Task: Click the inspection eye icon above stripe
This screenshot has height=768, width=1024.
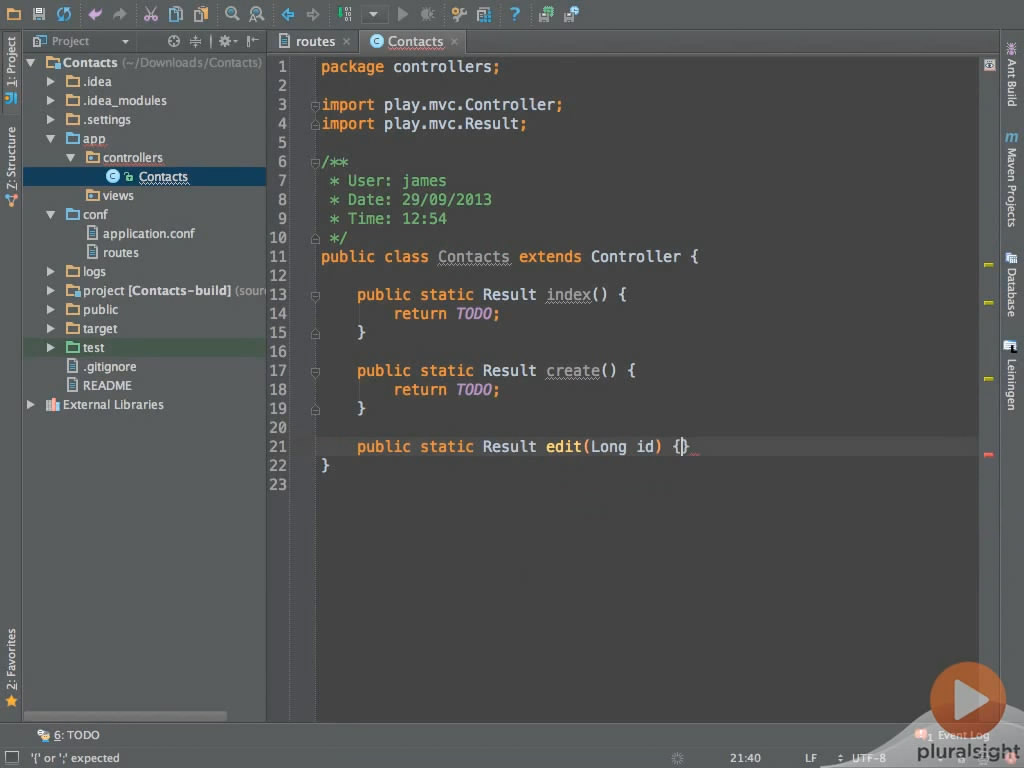Action: (989, 65)
